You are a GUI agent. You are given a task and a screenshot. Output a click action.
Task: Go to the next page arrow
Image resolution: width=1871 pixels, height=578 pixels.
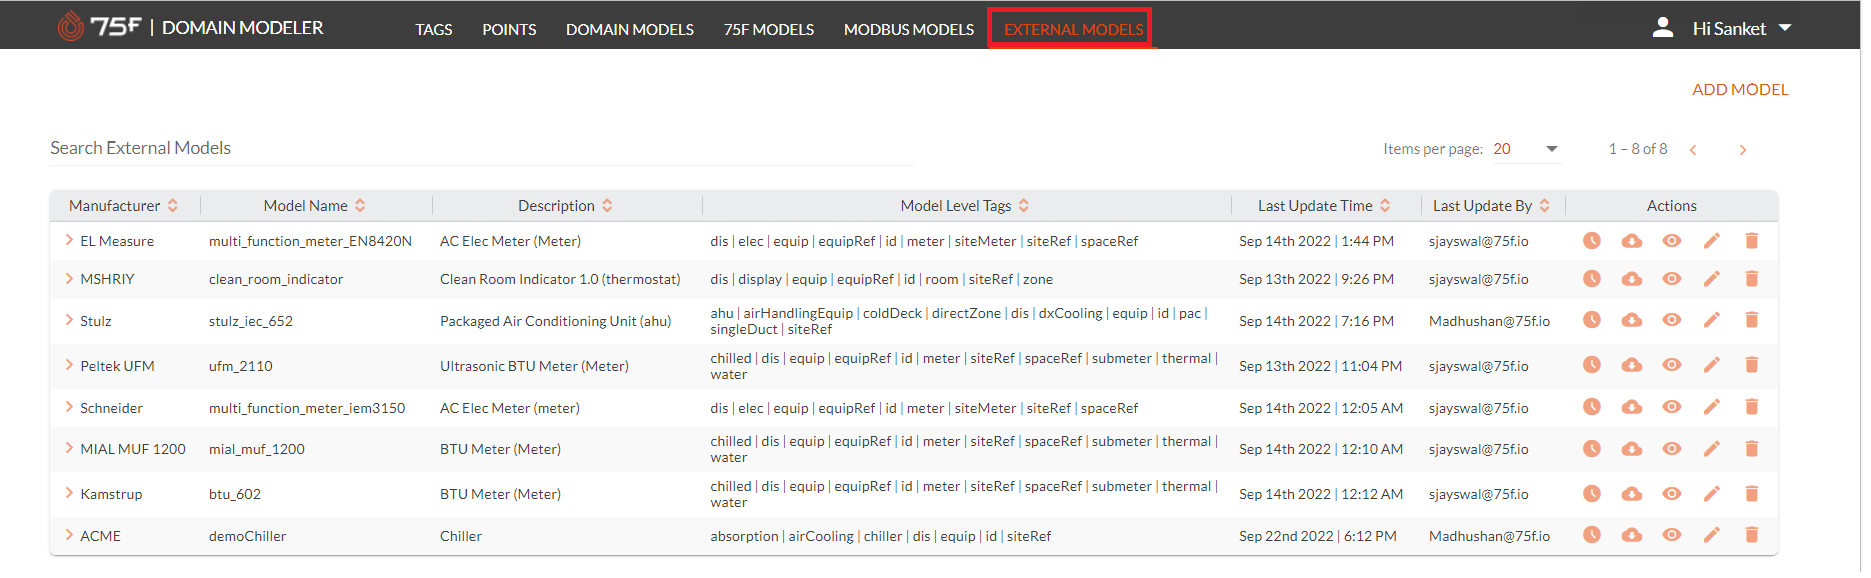pyautogui.click(x=1743, y=150)
